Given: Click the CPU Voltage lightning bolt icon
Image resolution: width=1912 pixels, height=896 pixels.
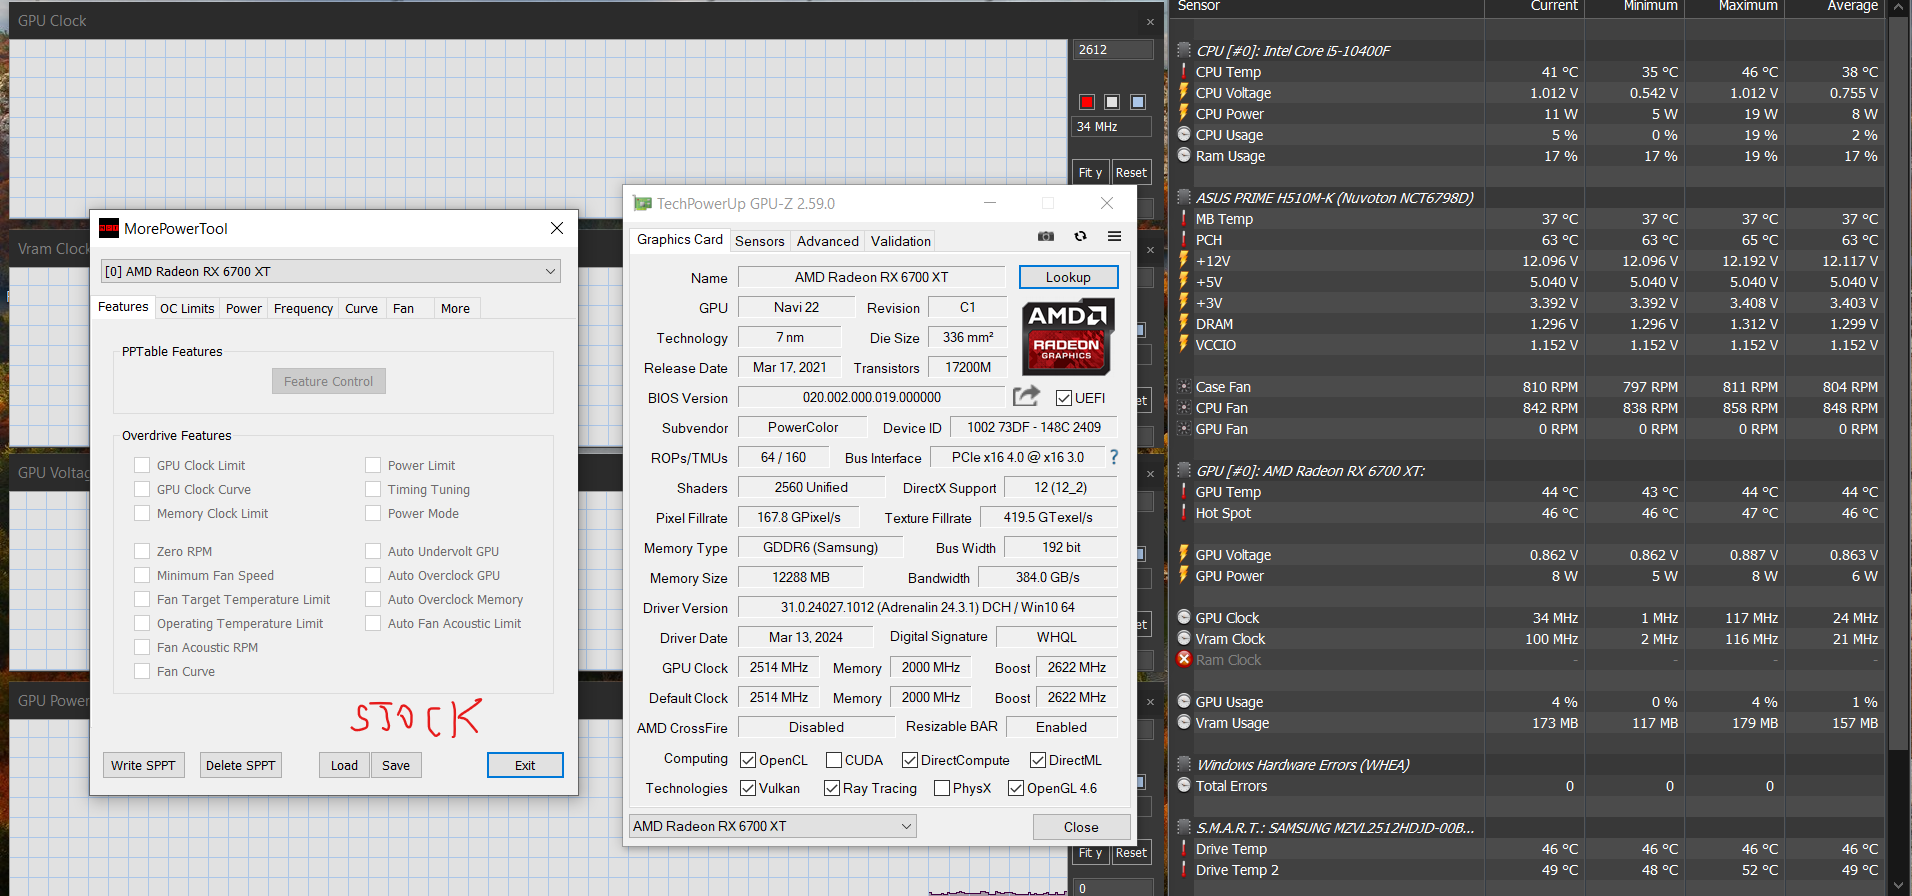Looking at the screenshot, I should (1184, 93).
